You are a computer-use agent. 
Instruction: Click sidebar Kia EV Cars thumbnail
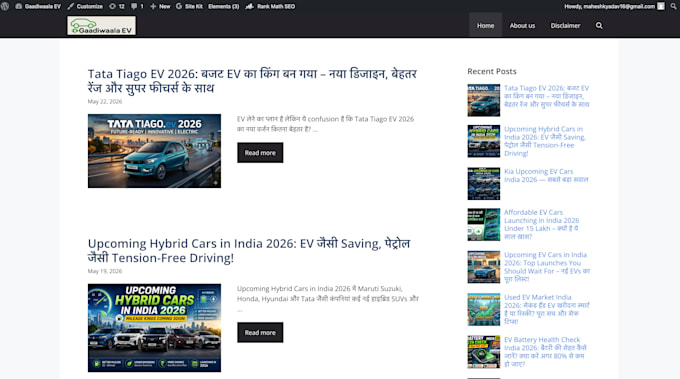pyautogui.click(x=484, y=183)
